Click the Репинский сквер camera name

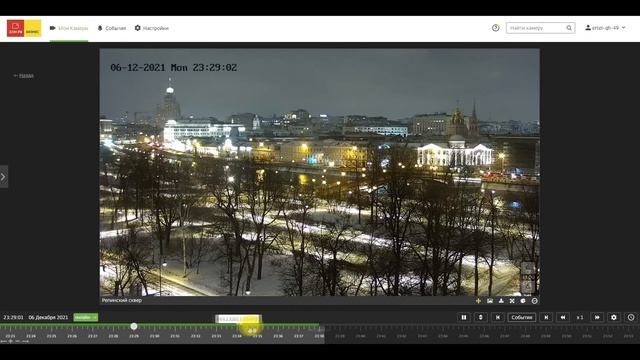(x=122, y=300)
